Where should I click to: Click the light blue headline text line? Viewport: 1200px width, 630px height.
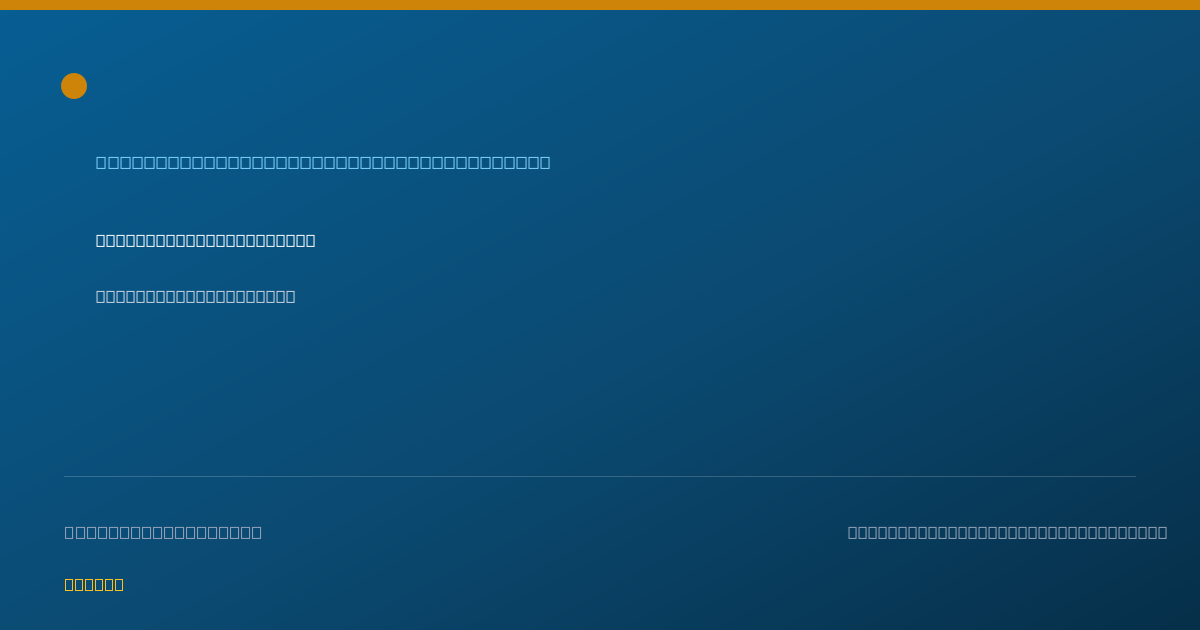[x=323, y=162]
